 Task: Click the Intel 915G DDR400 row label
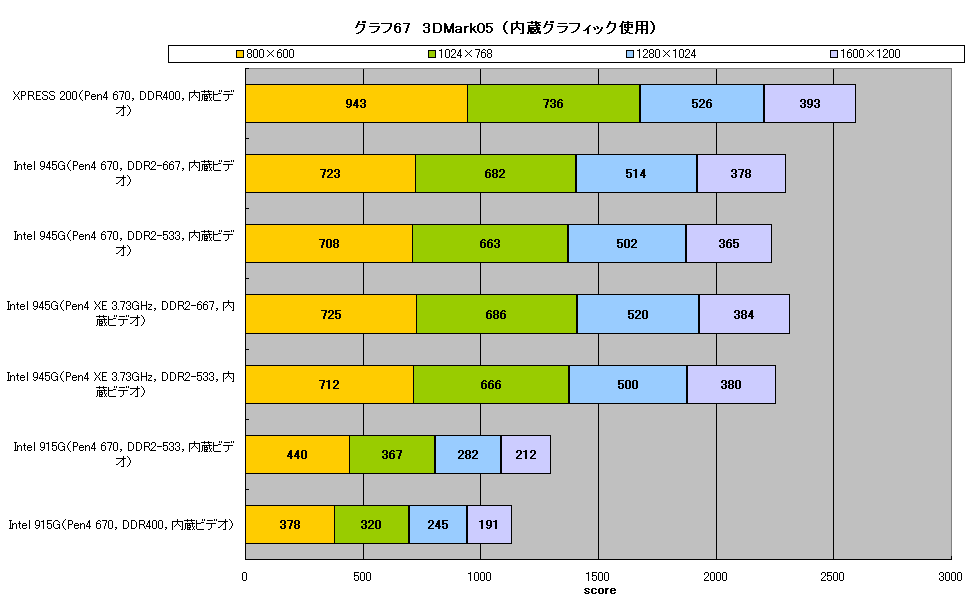point(121,525)
